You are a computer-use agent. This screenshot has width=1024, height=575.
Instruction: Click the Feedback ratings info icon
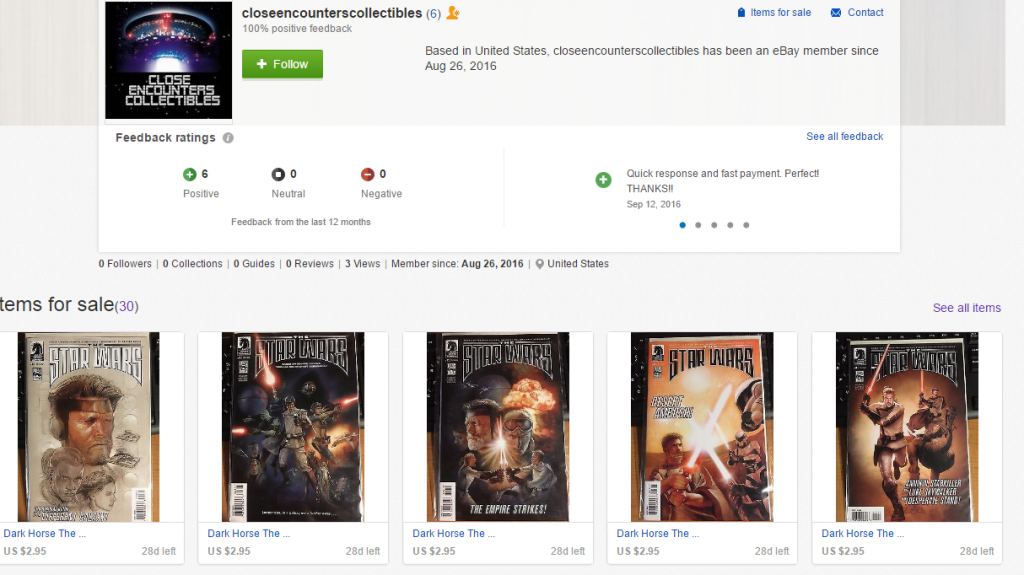pos(228,138)
